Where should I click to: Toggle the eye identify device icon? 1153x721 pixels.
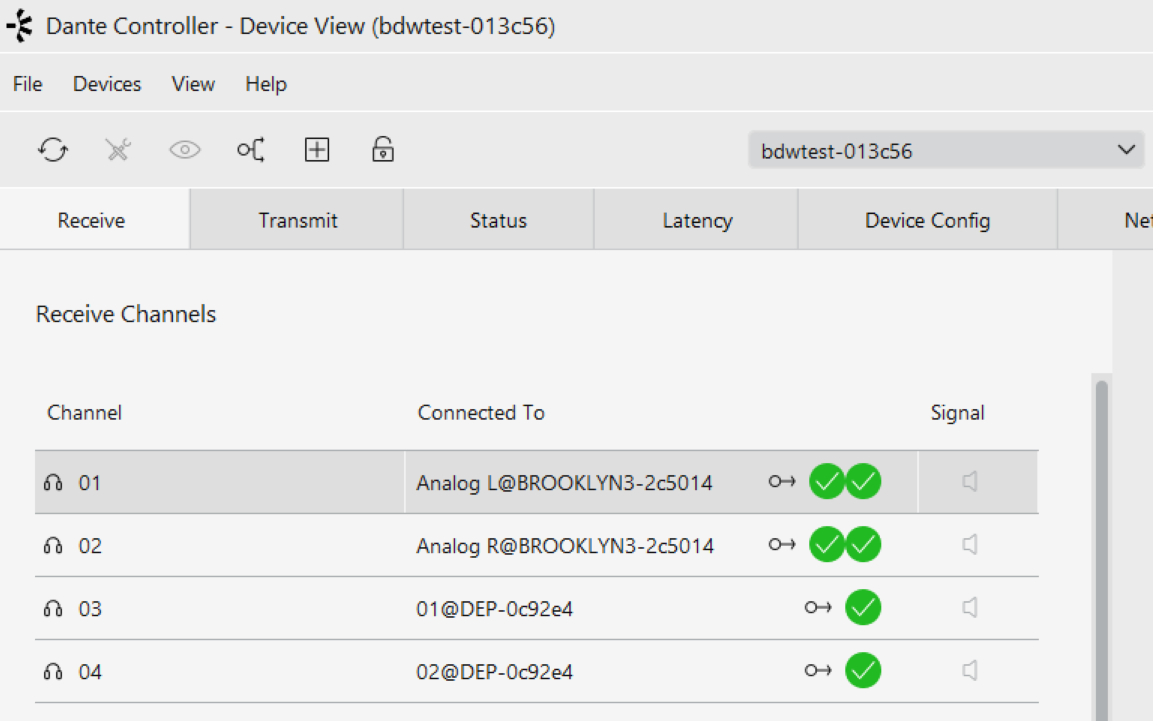[x=185, y=150]
